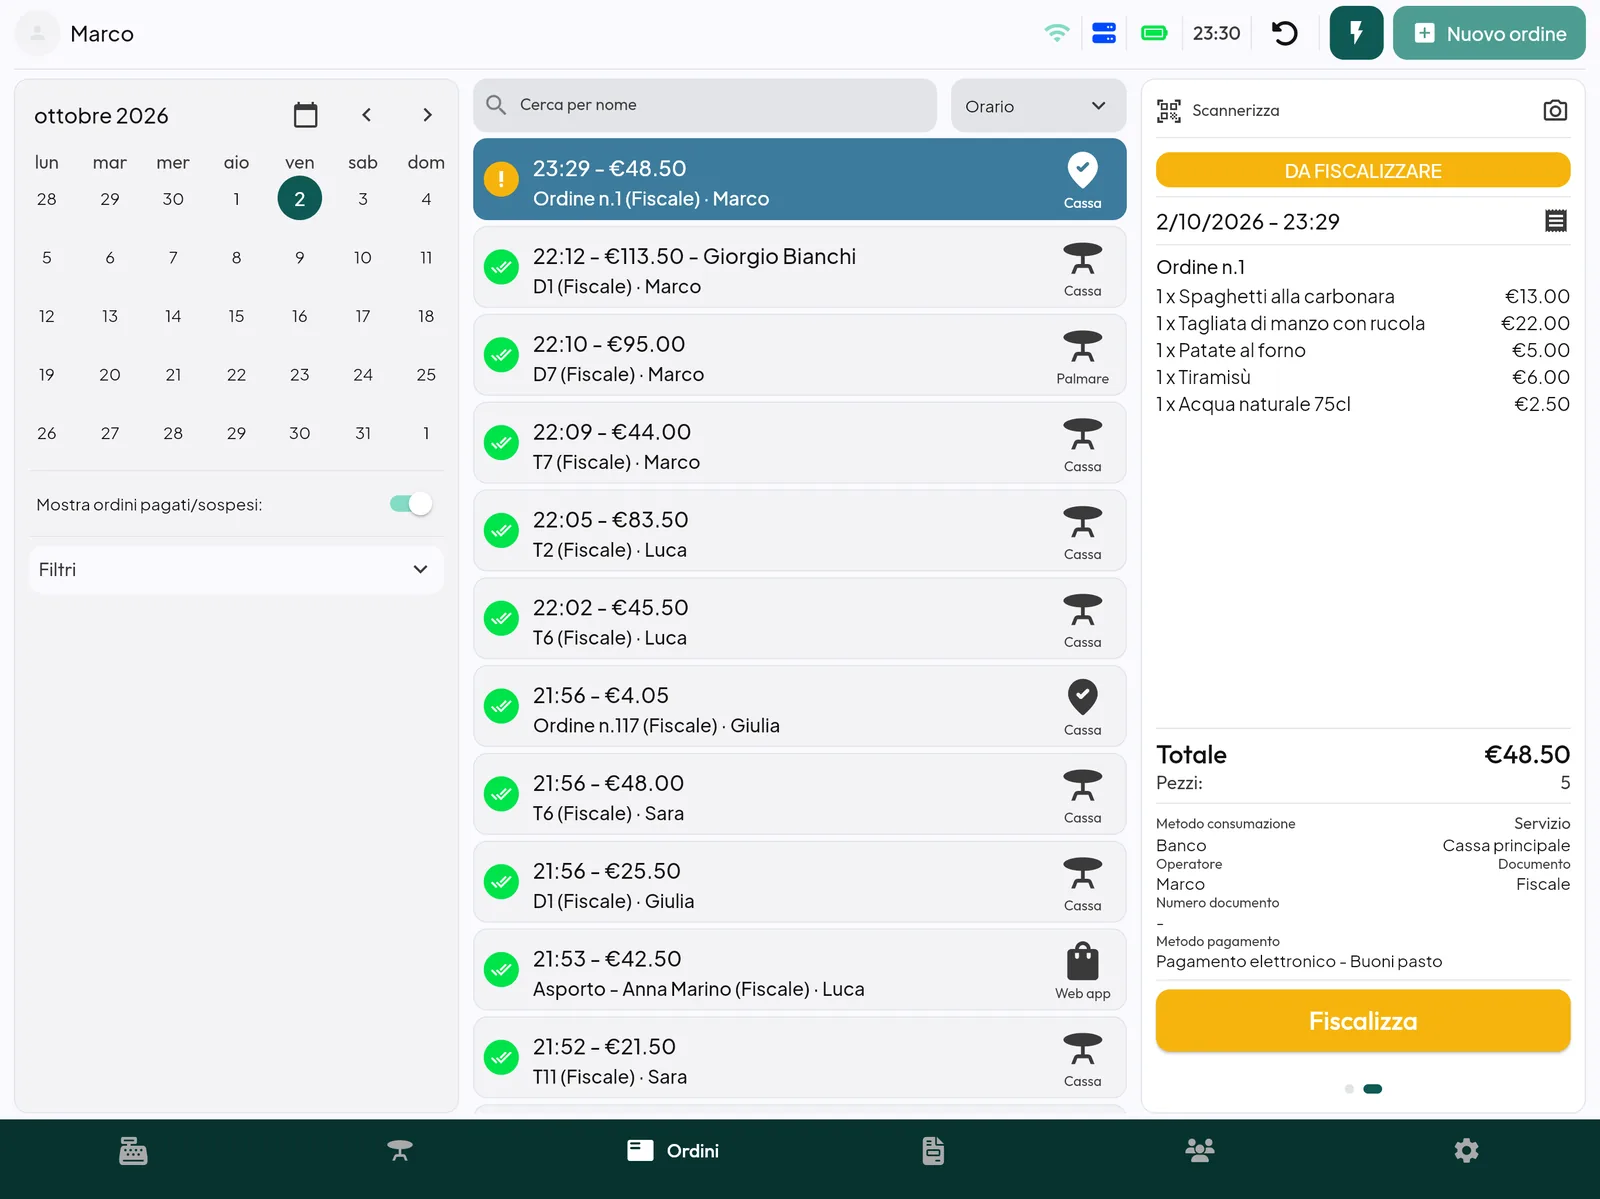
Task: Create a Nuovo ordine
Action: point(1489,33)
